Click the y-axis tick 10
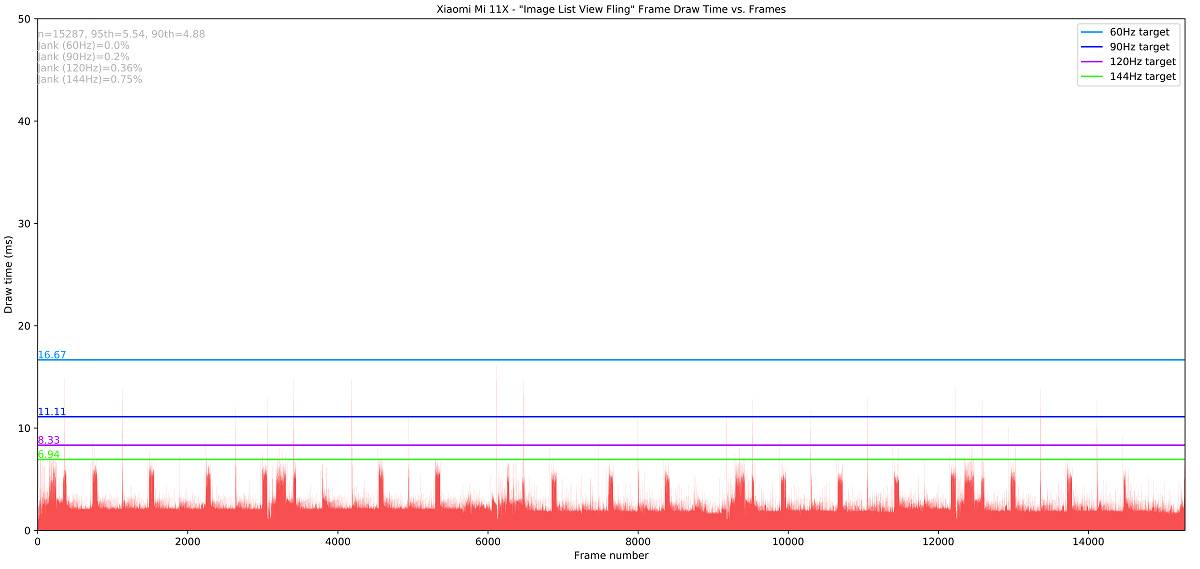This screenshot has width=1200, height=569. click(24, 428)
